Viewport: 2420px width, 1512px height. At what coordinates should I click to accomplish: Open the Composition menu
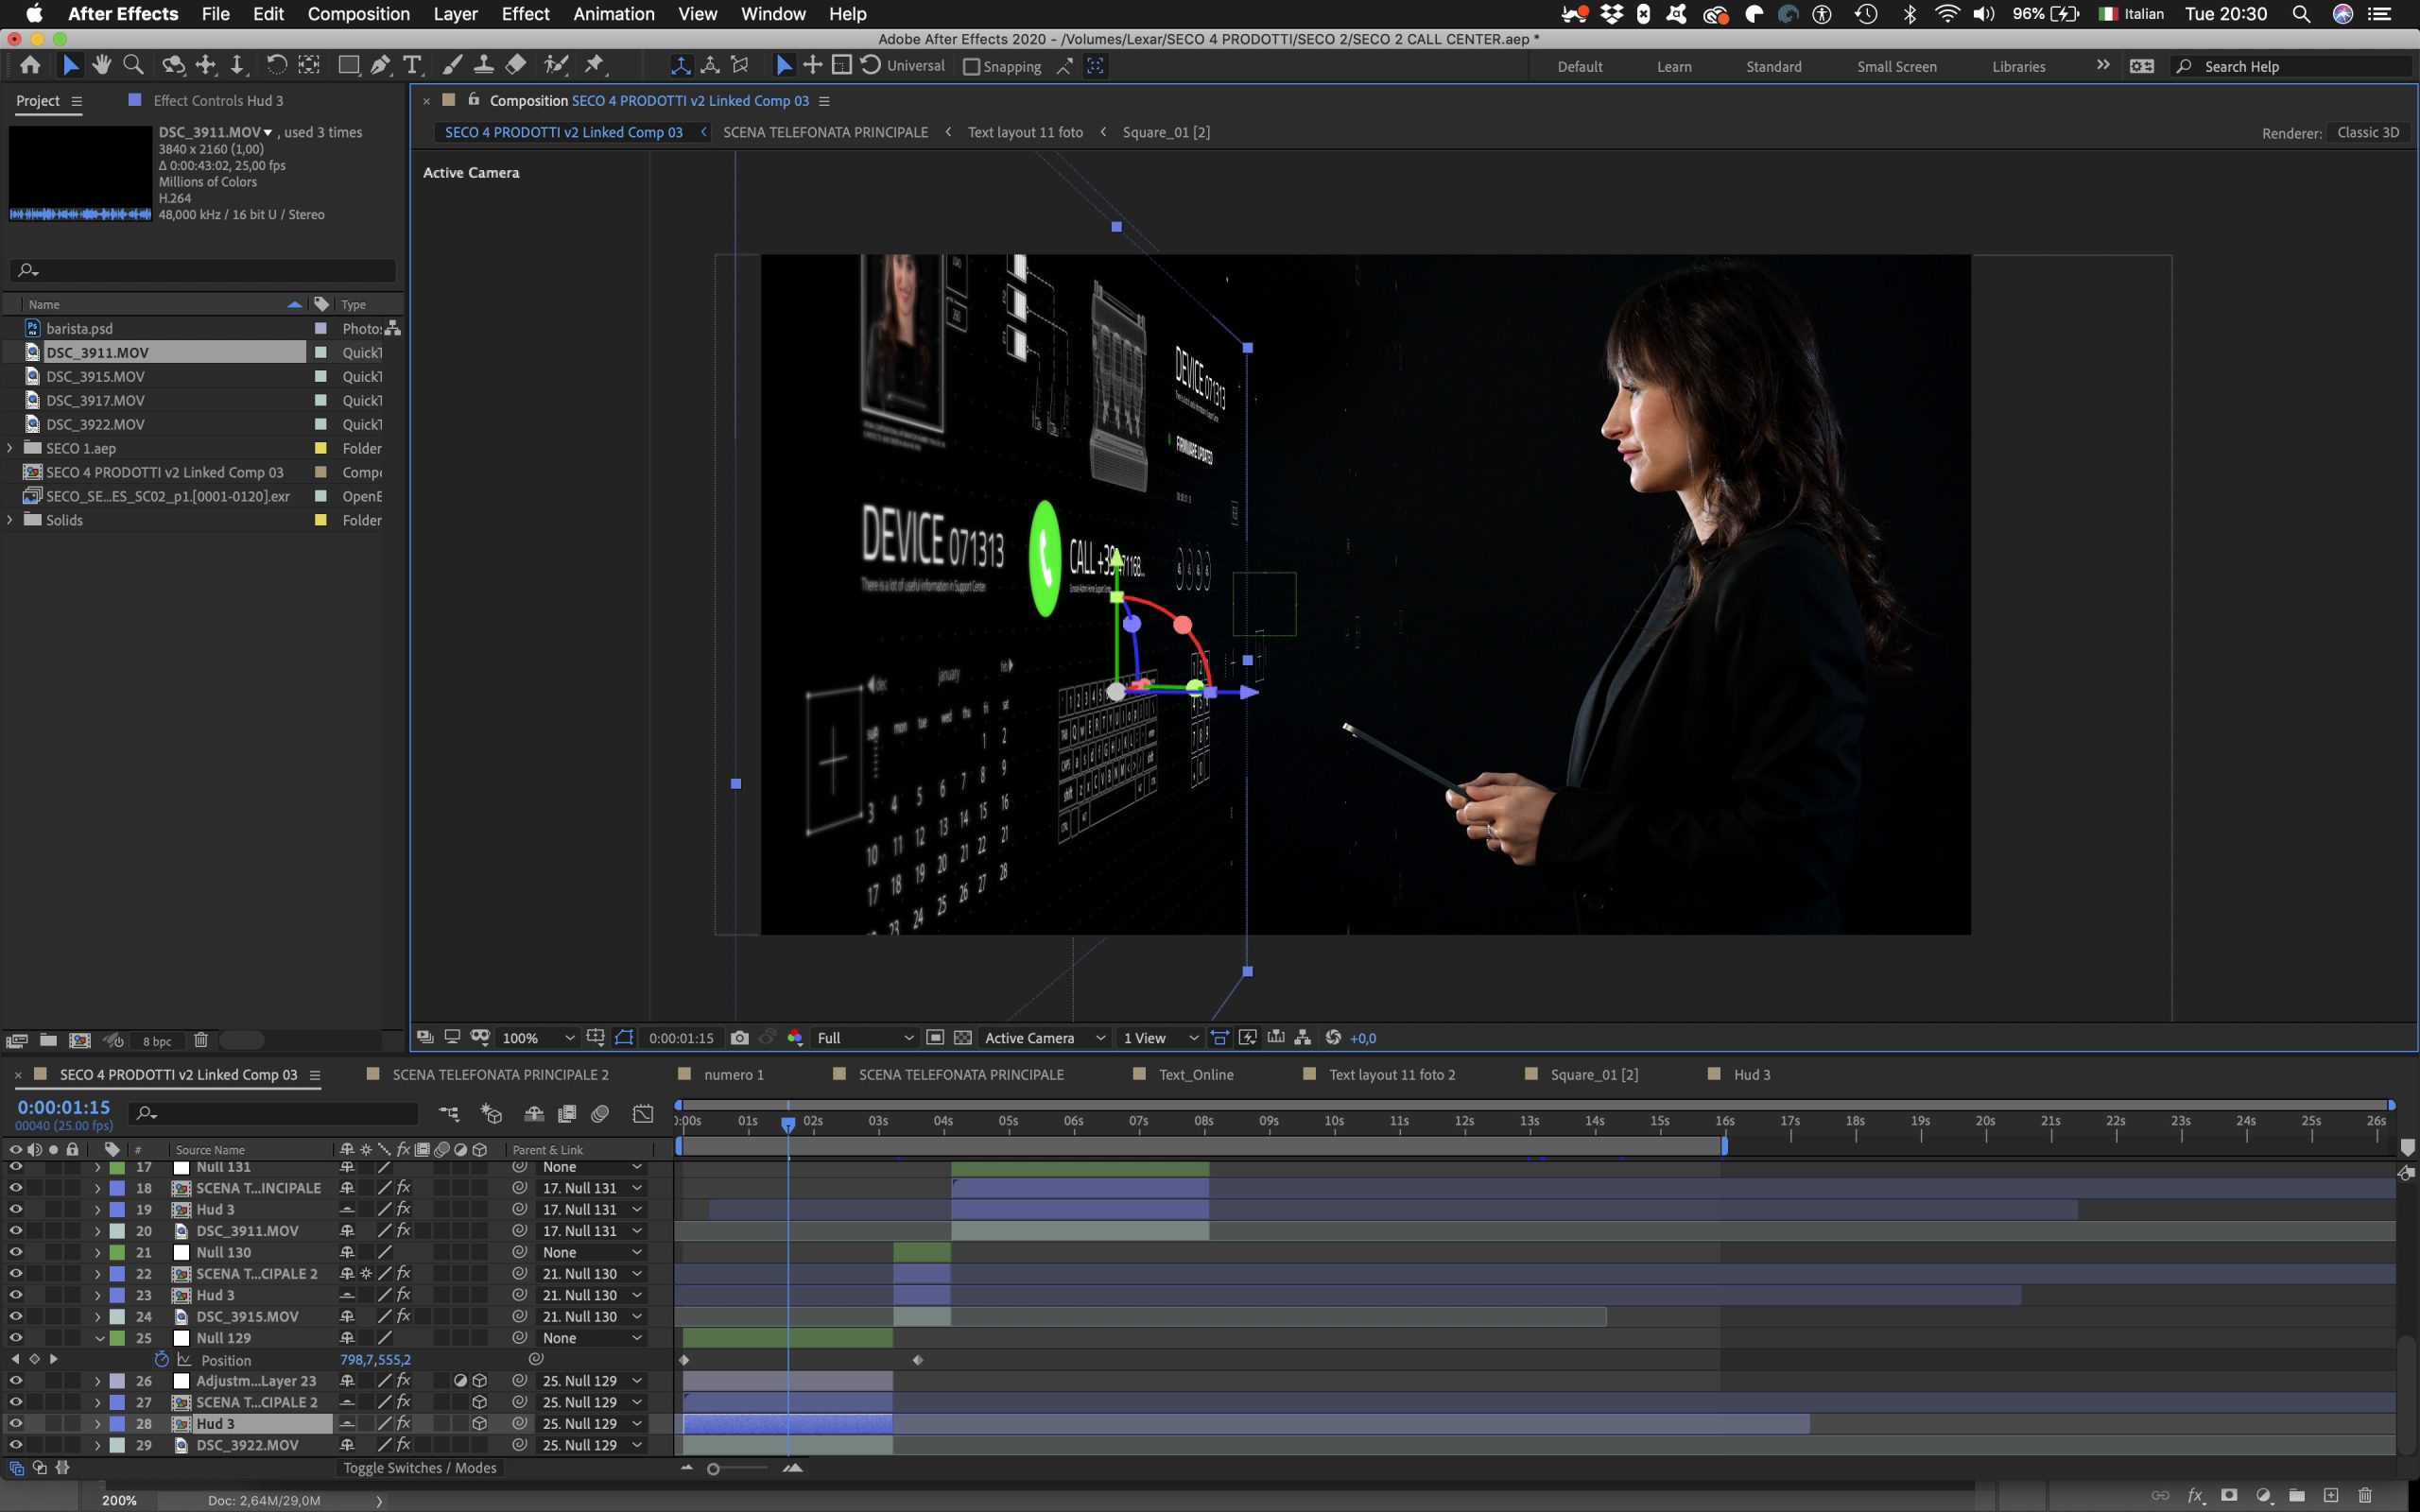click(358, 14)
